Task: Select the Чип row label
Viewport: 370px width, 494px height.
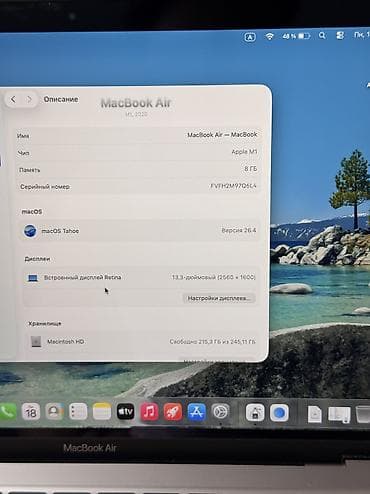Action: coord(23,153)
